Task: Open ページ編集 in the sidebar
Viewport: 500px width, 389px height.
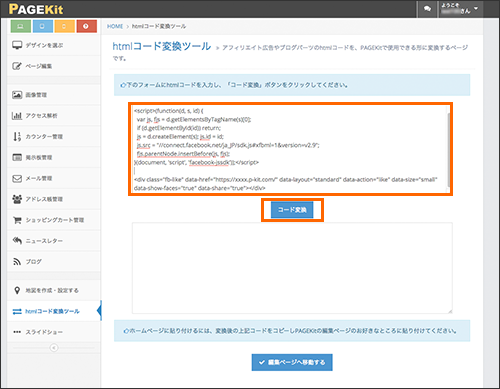Action: 53,66
